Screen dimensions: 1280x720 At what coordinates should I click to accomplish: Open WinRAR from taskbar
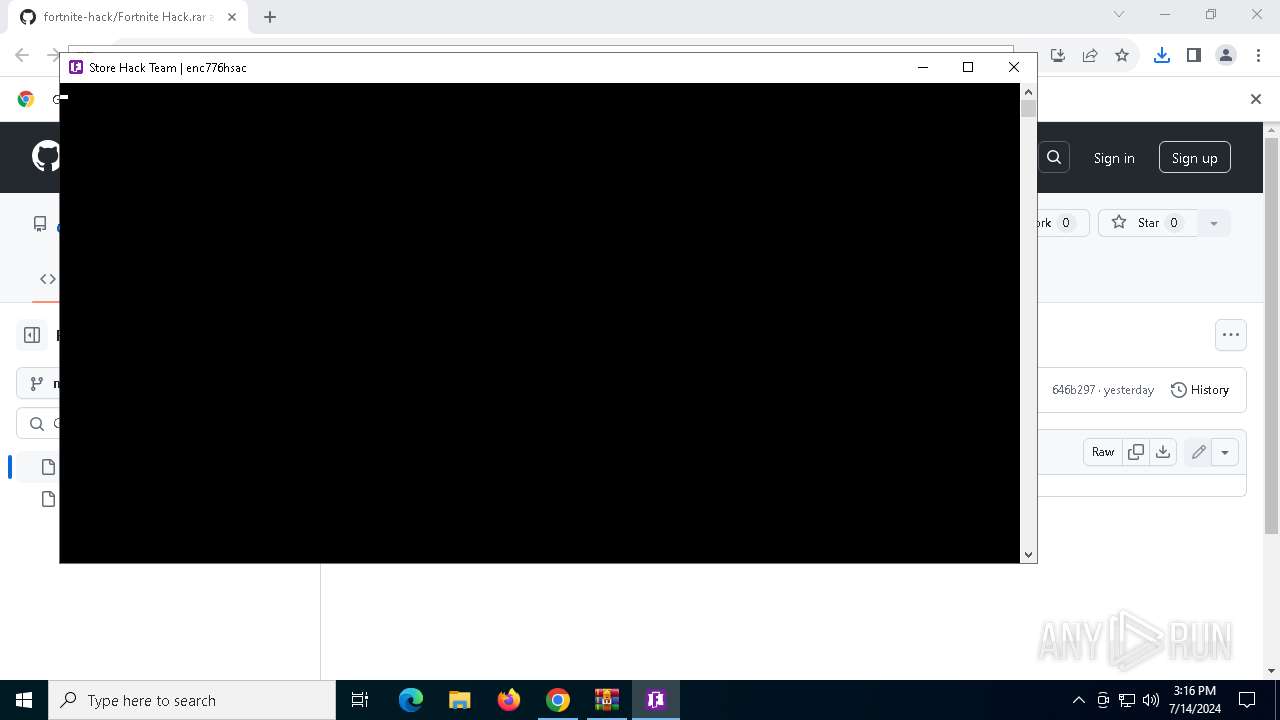coord(606,700)
